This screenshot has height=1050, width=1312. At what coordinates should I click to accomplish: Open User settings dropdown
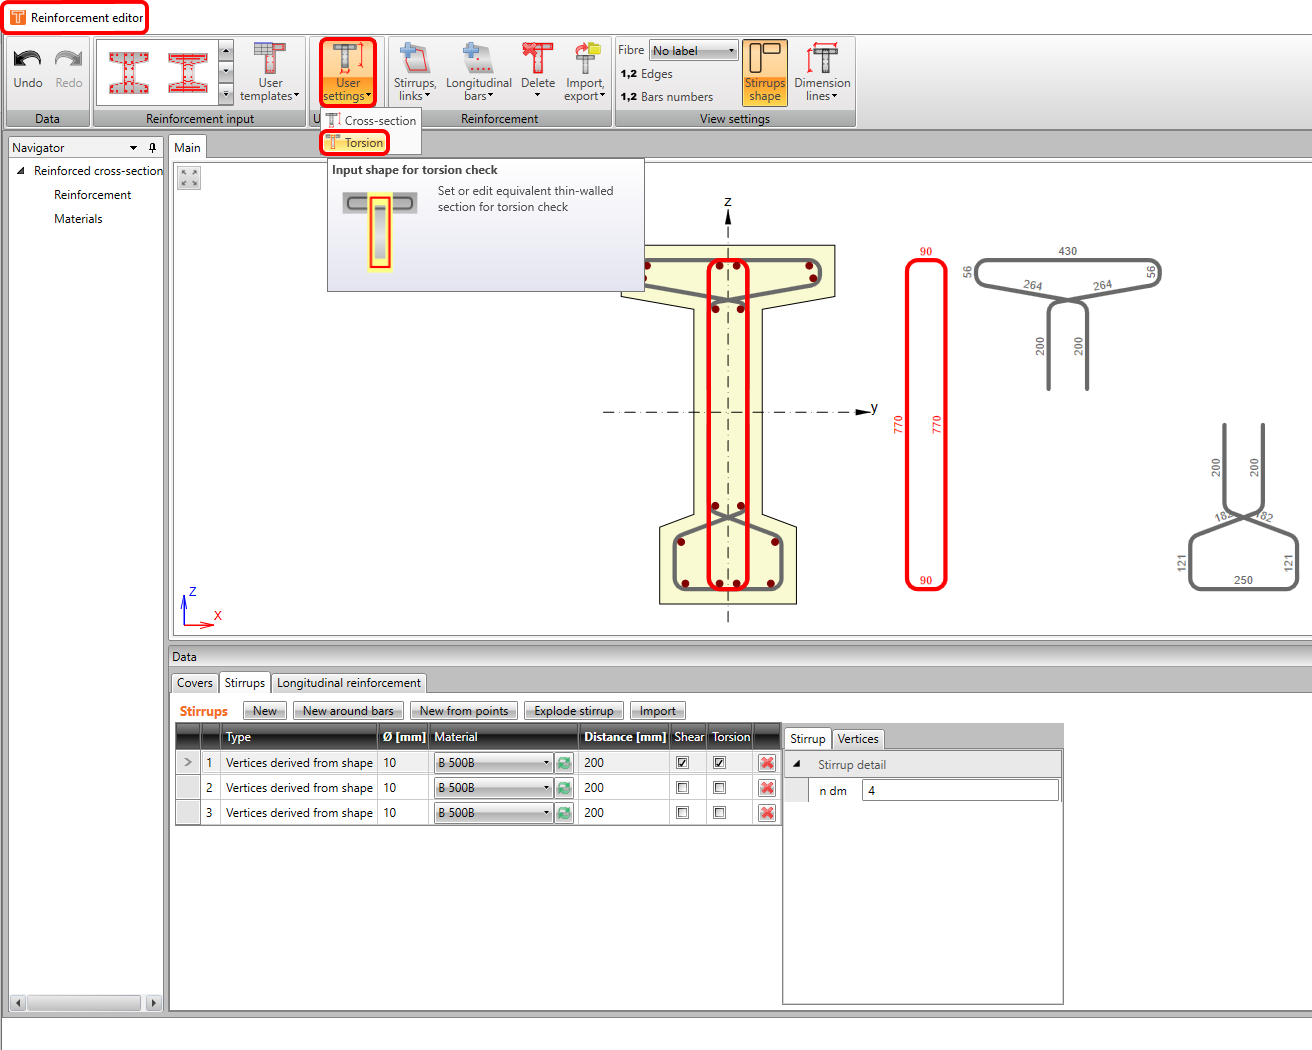pos(347,72)
